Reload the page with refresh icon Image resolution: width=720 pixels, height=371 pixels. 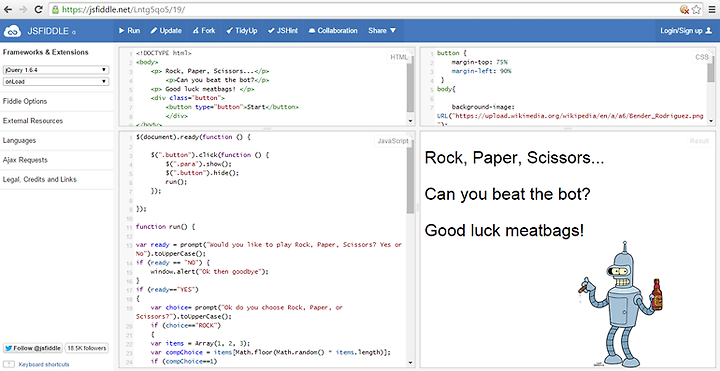pos(39,9)
